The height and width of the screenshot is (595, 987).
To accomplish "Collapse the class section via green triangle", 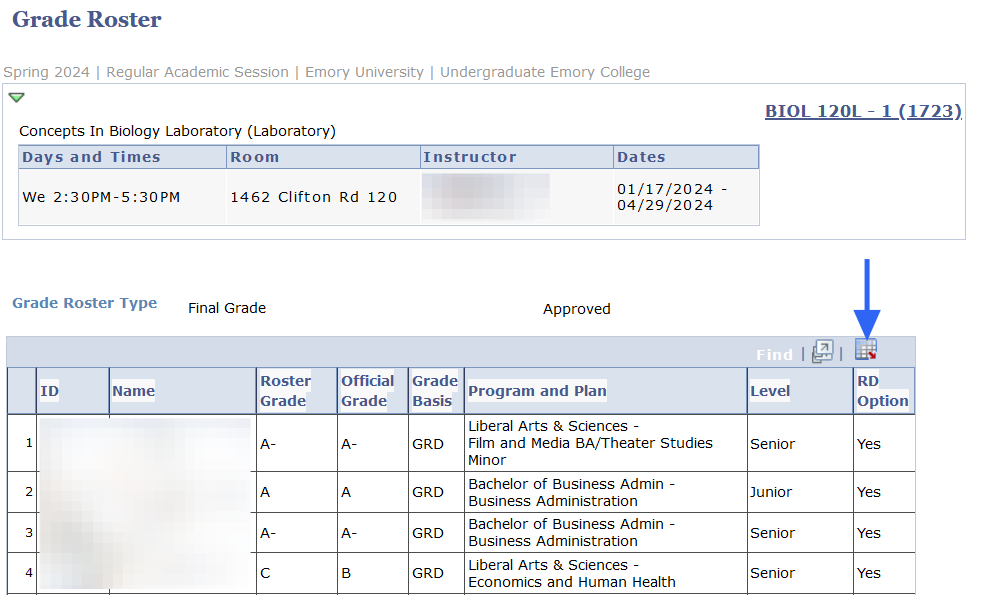I will coord(16,97).
